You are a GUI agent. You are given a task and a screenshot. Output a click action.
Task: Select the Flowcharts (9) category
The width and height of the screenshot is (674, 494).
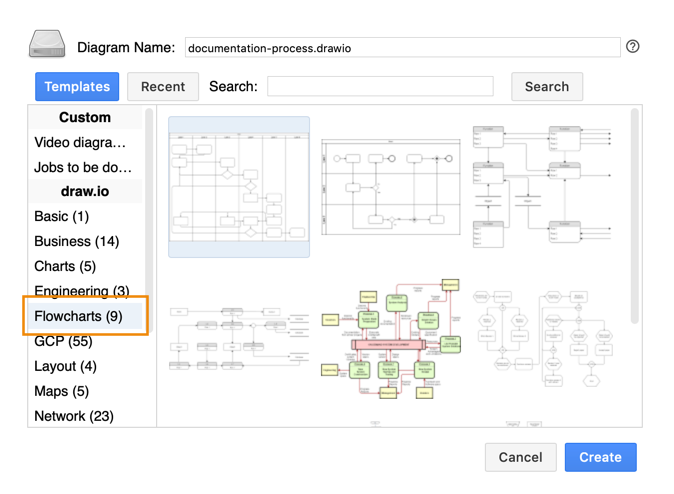85,316
